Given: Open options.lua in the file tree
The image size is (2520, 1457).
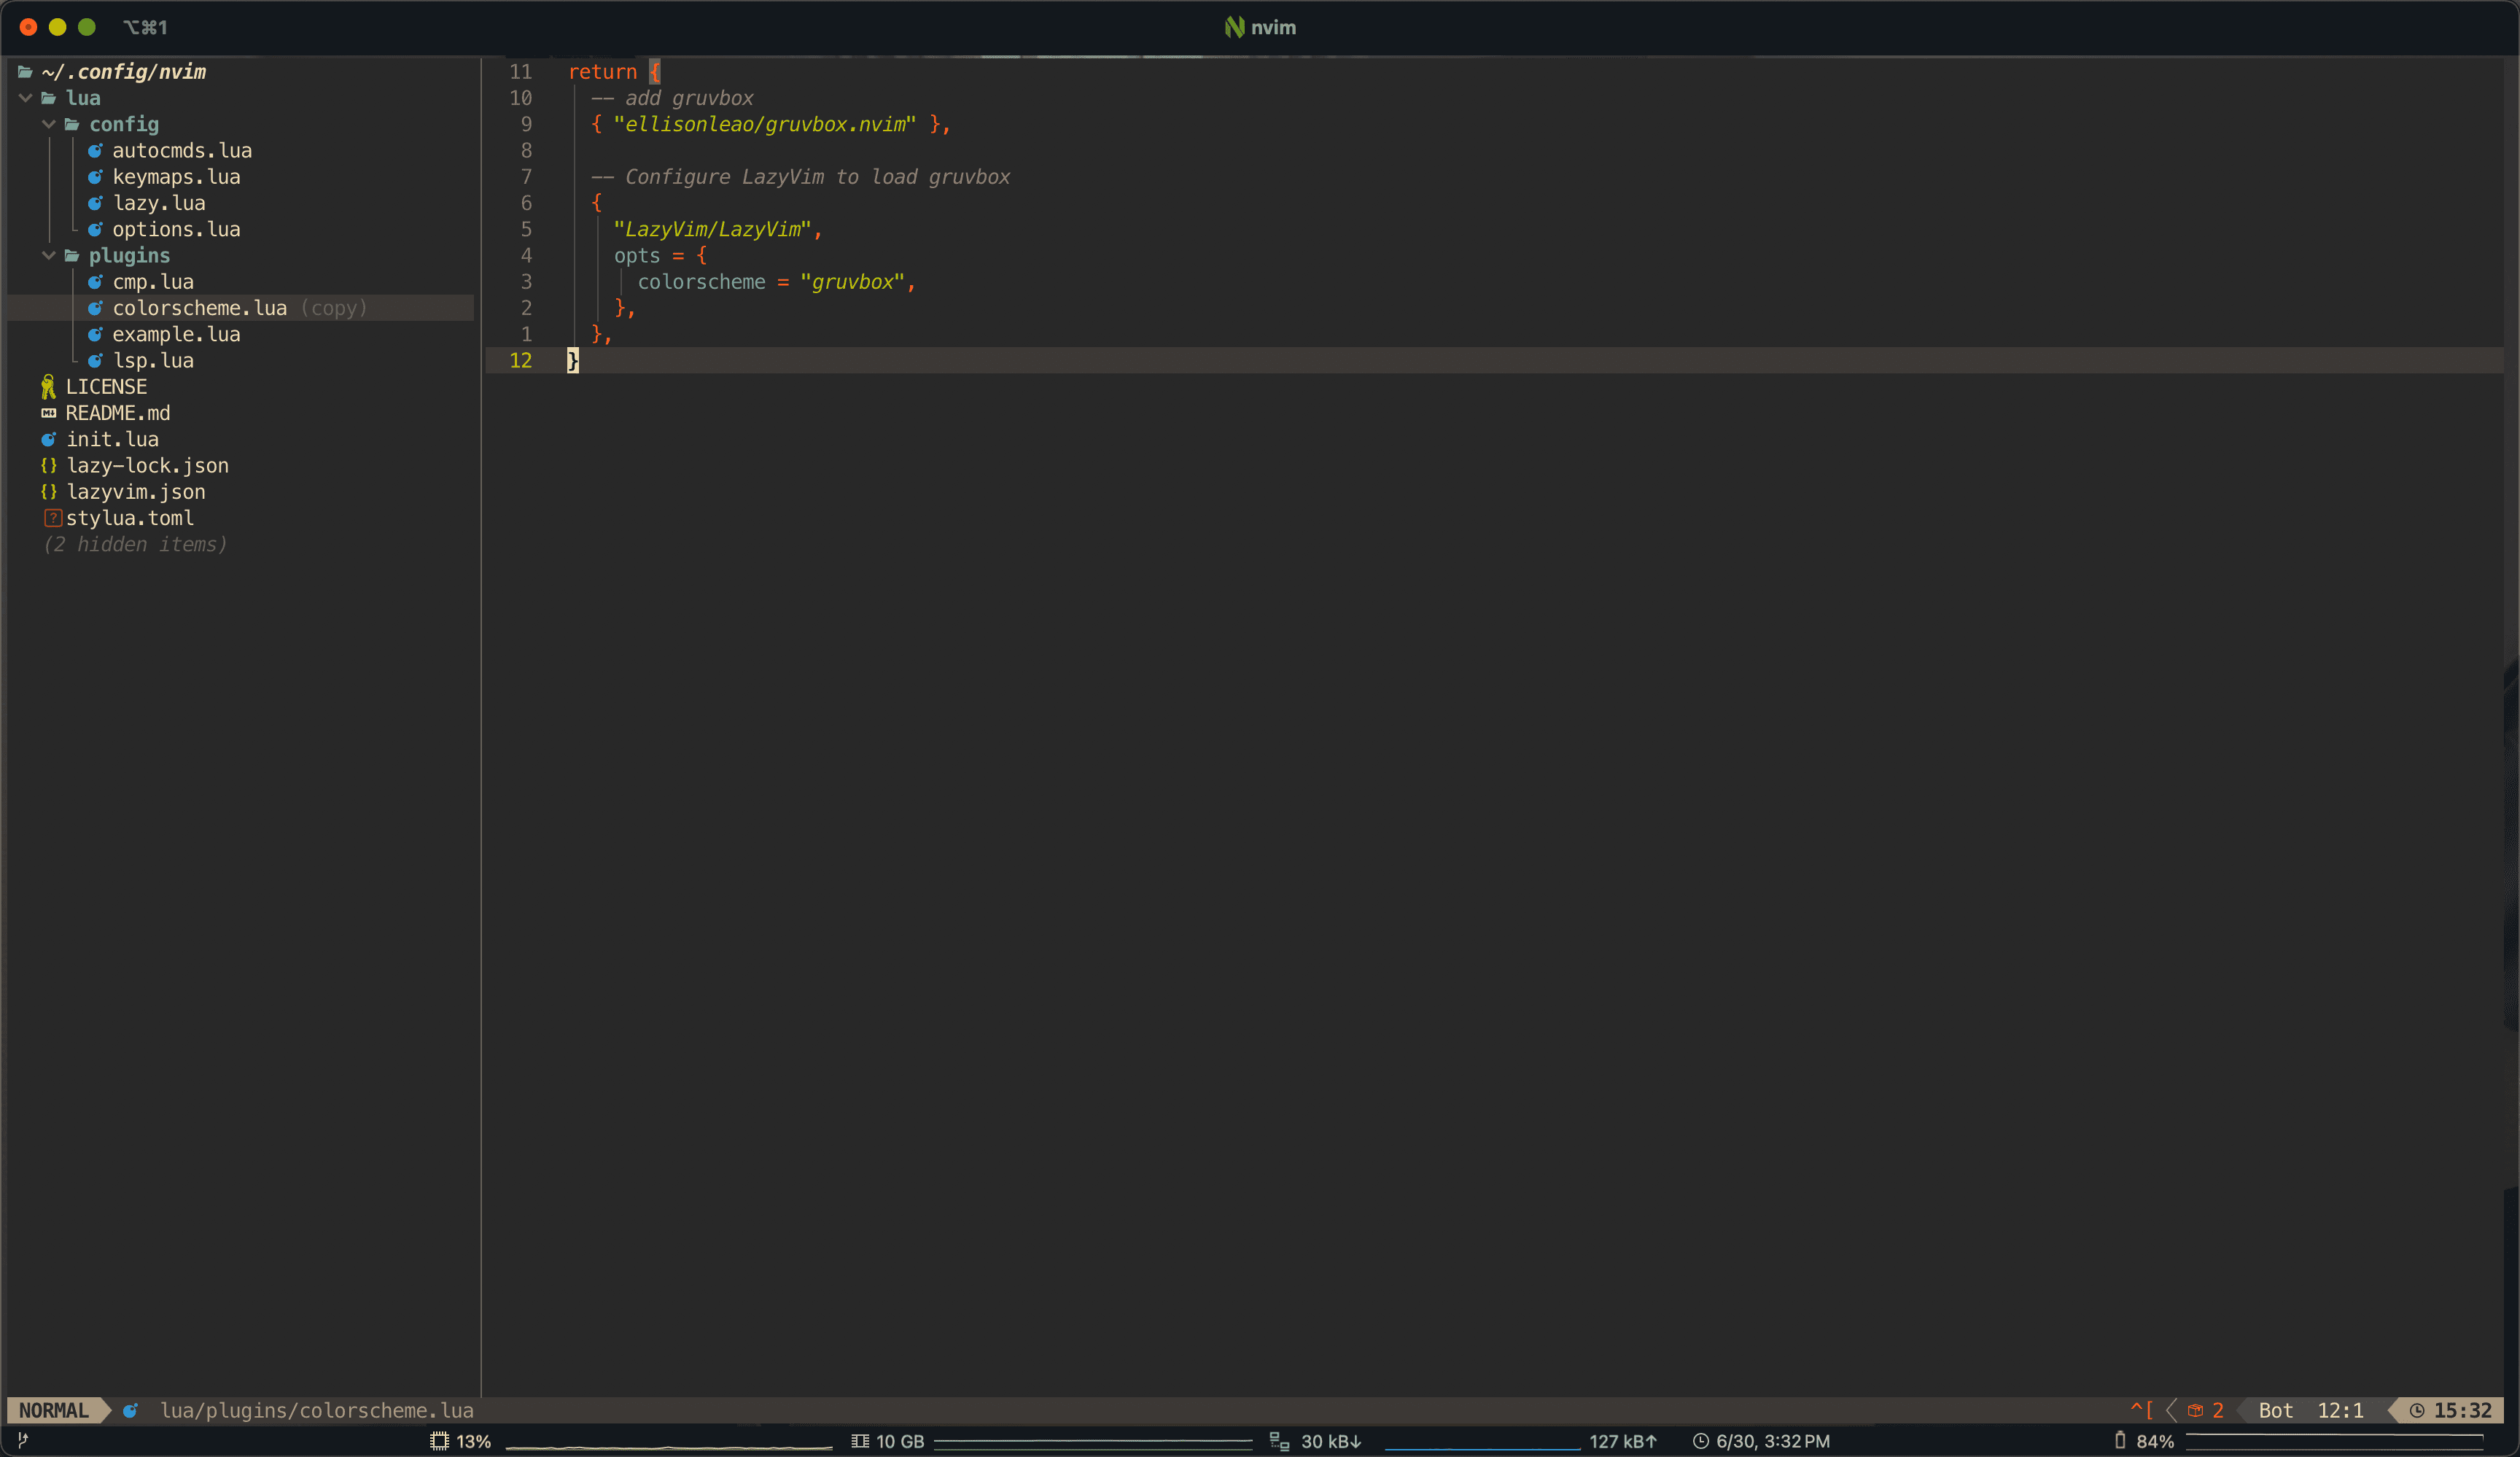Looking at the screenshot, I should (x=176, y=229).
